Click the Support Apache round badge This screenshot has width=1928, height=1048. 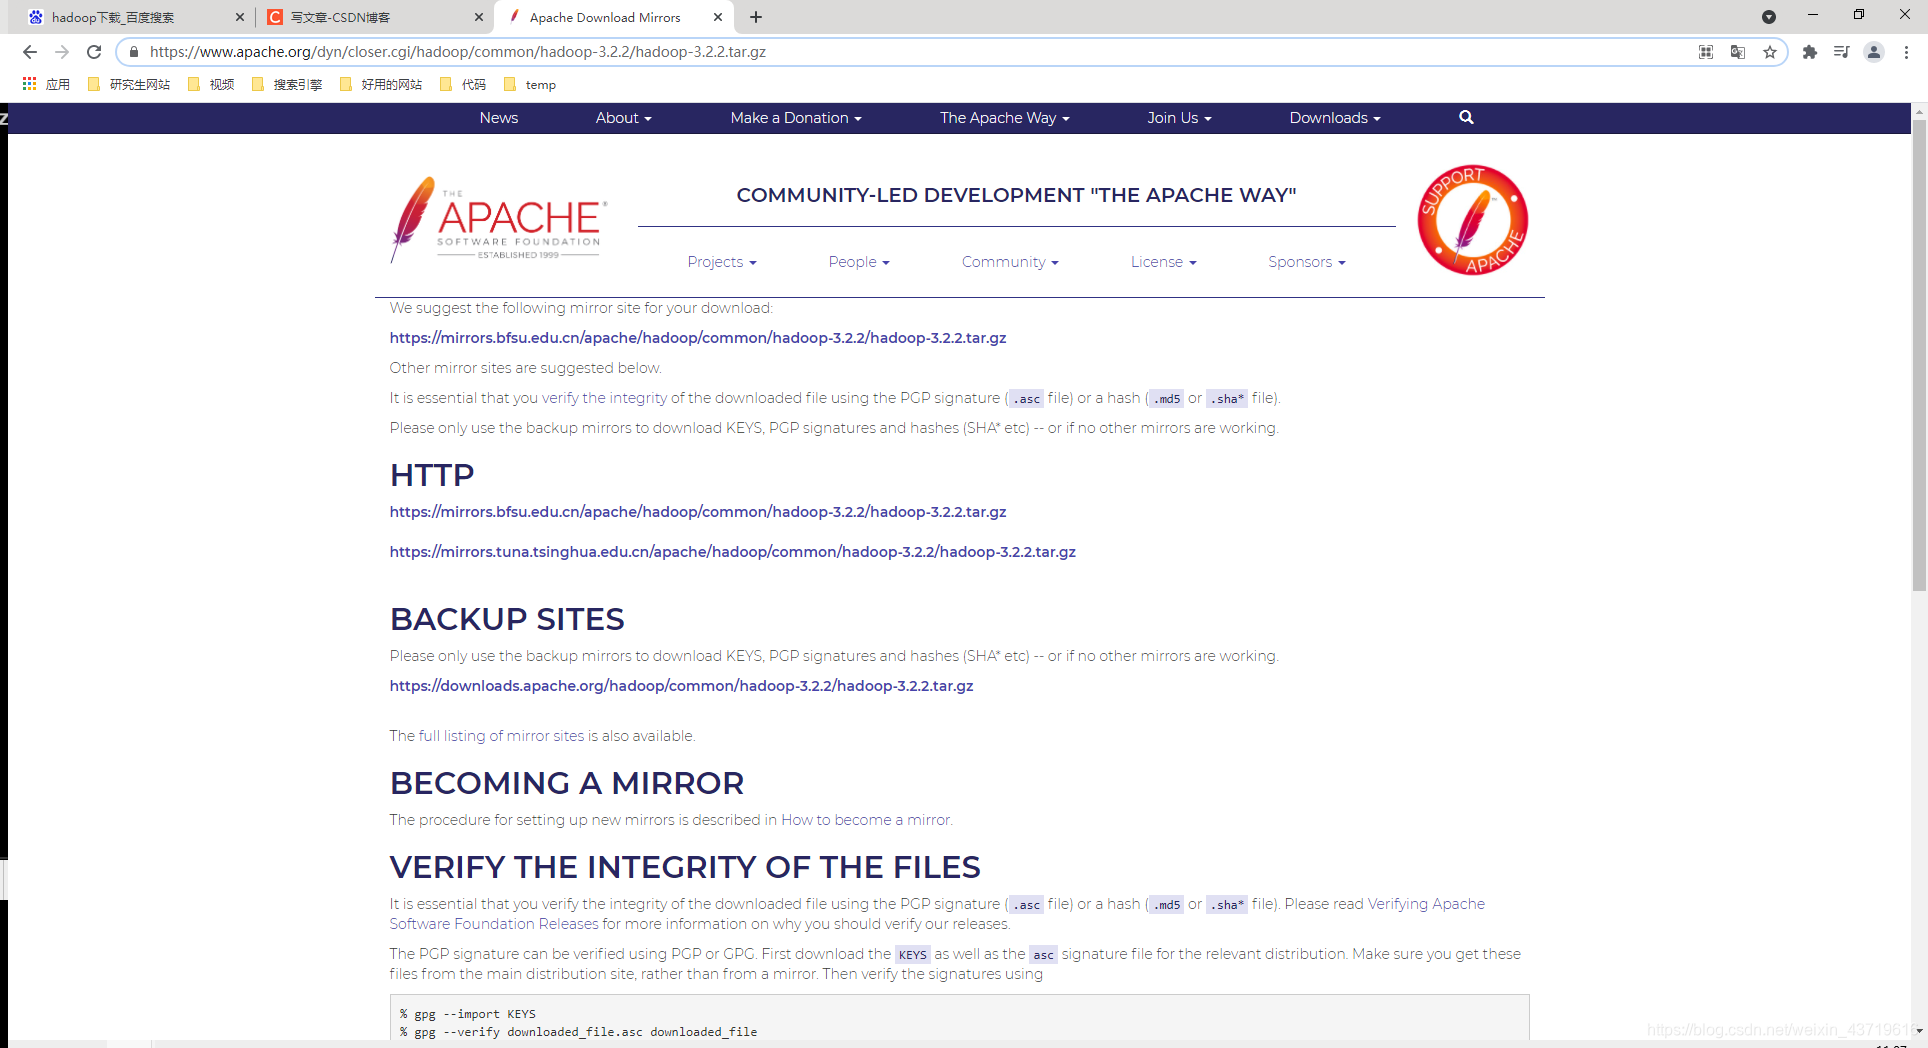point(1472,220)
